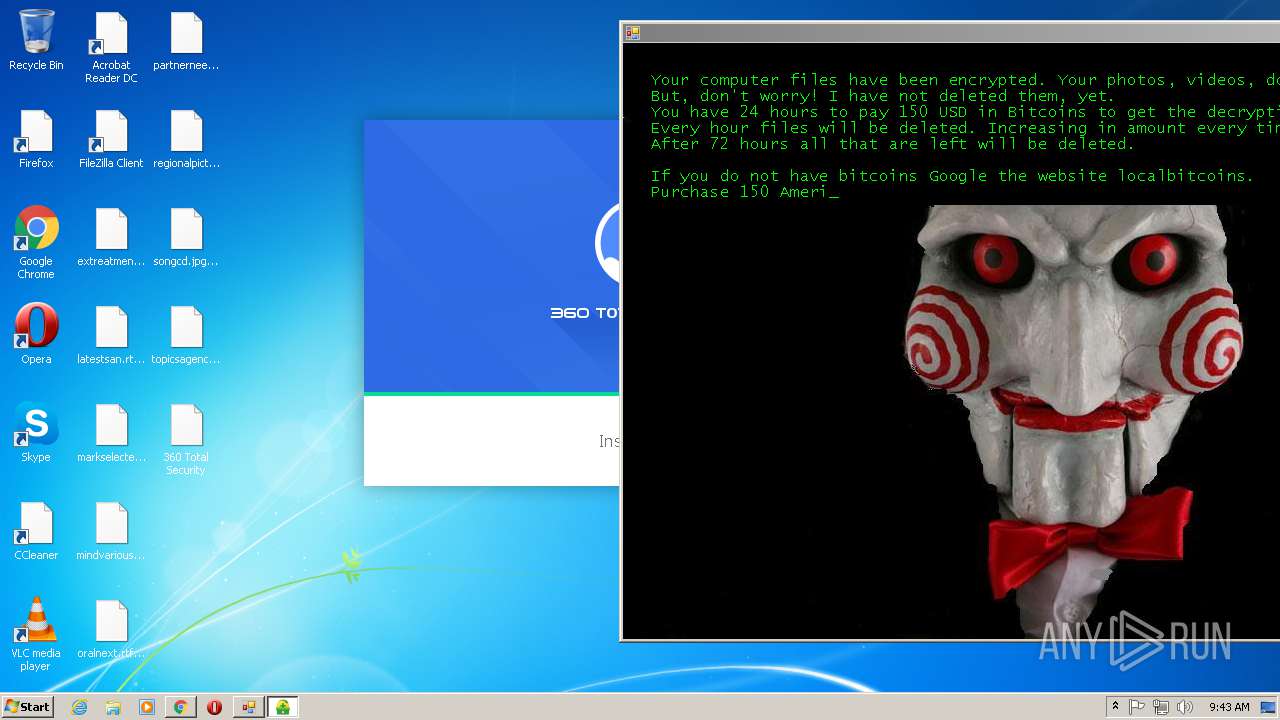The width and height of the screenshot is (1280, 720).
Task: Click Chrome icon in taskbar
Action: (180, 707)
